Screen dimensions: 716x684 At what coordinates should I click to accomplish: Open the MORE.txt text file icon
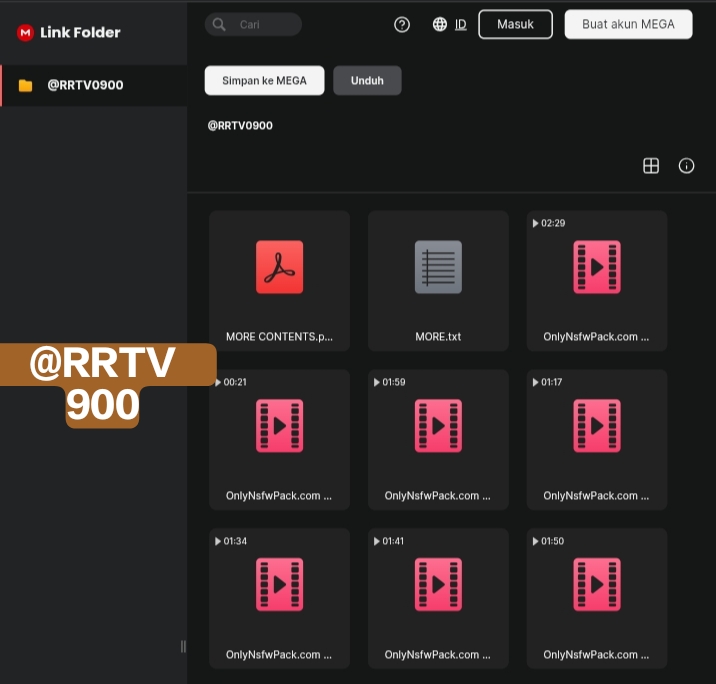438,267
